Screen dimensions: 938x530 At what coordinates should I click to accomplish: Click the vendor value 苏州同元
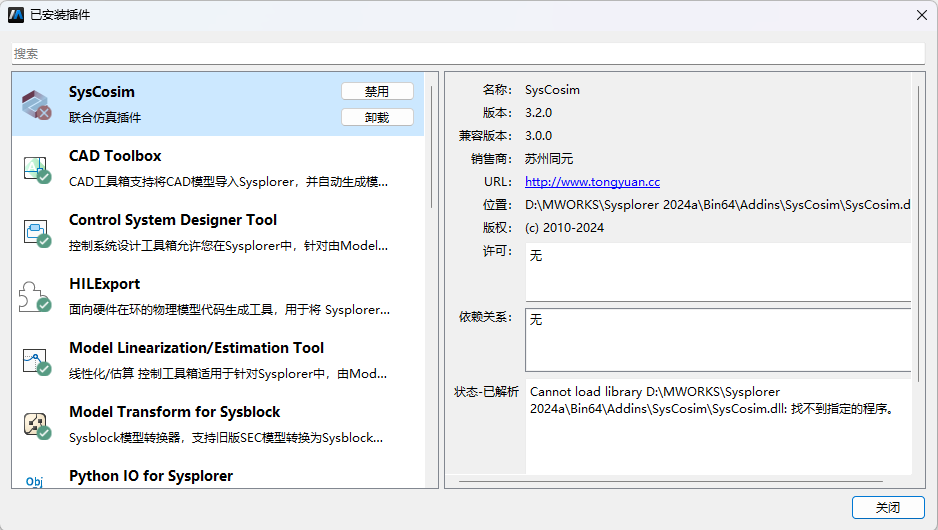[549, 159]
